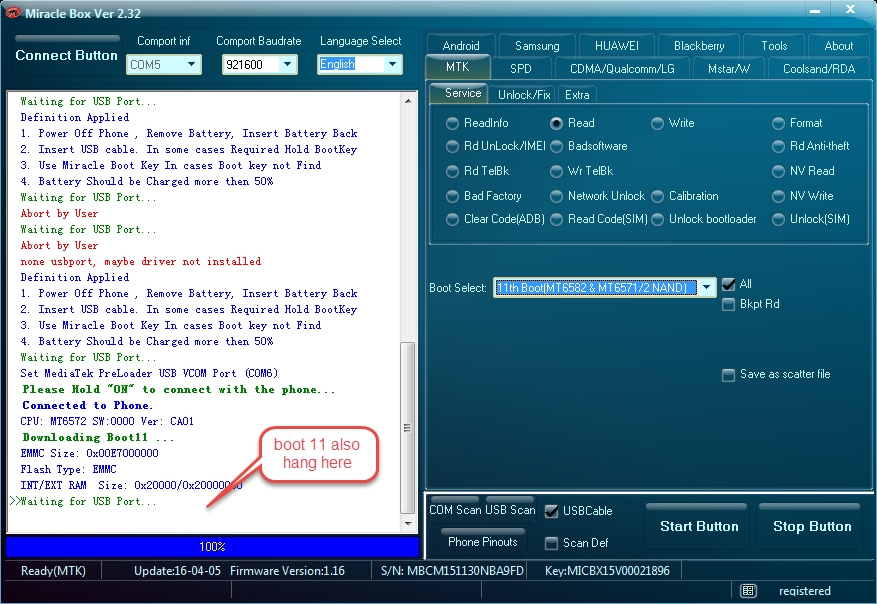Open the Blackberry tab

[699, 46]
